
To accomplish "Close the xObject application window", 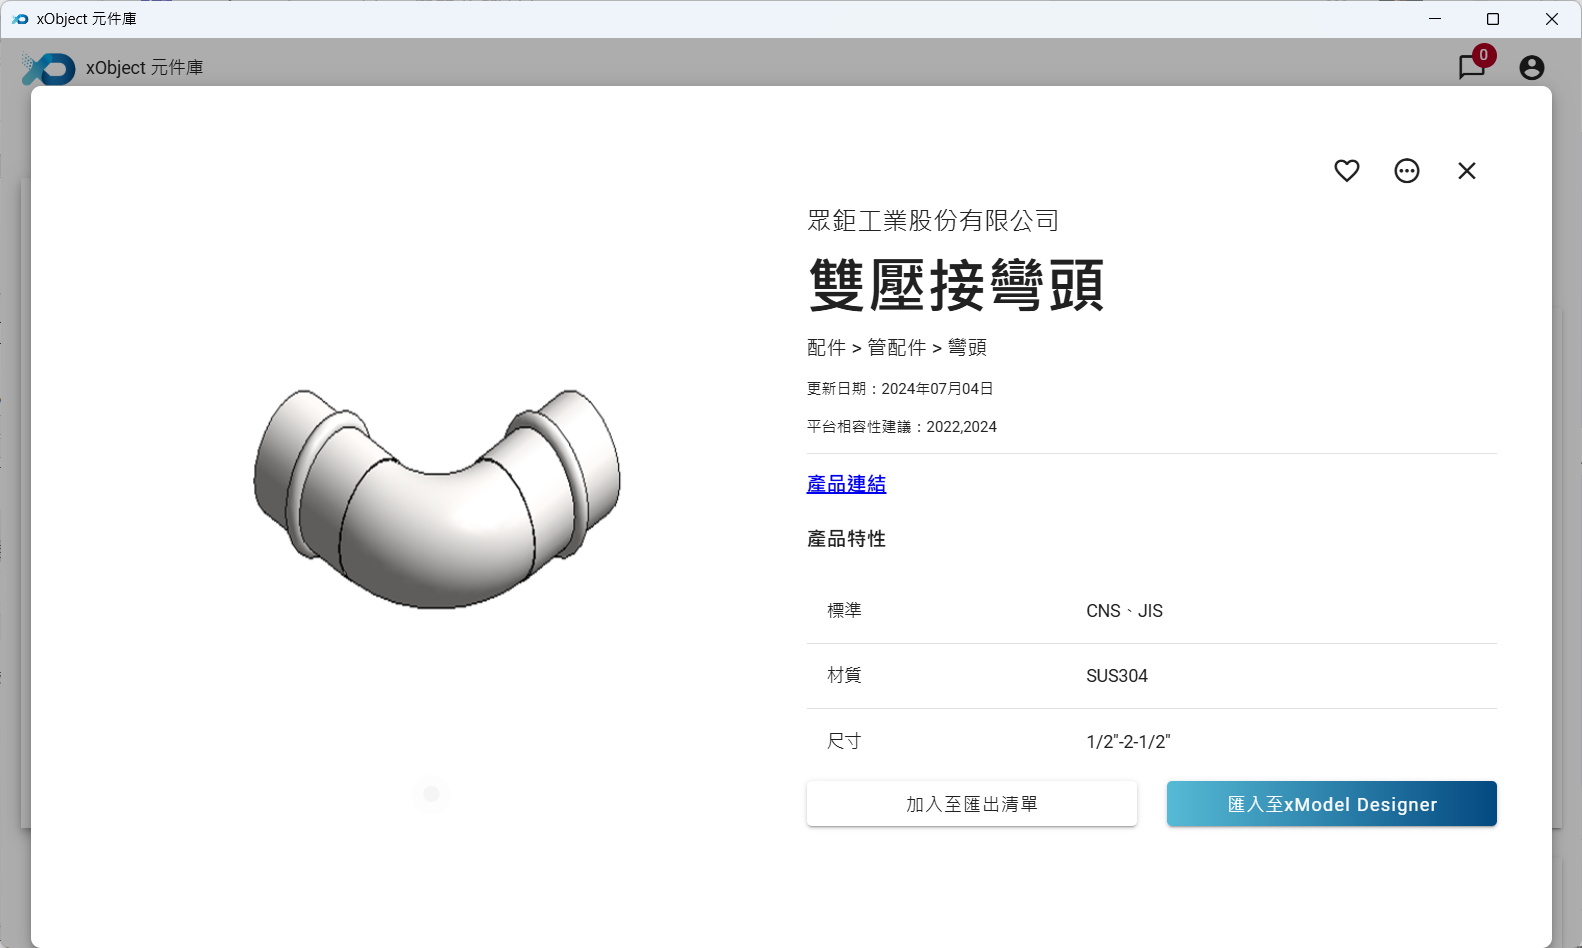I will coord(1551,19).
